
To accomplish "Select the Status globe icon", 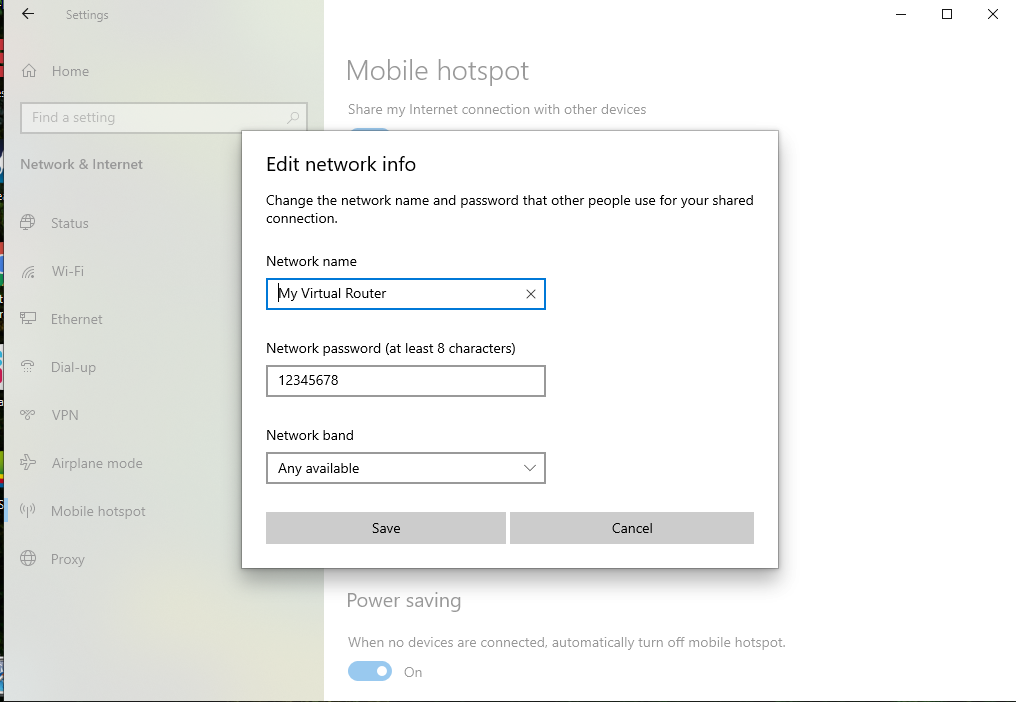I will pos(28,223).
